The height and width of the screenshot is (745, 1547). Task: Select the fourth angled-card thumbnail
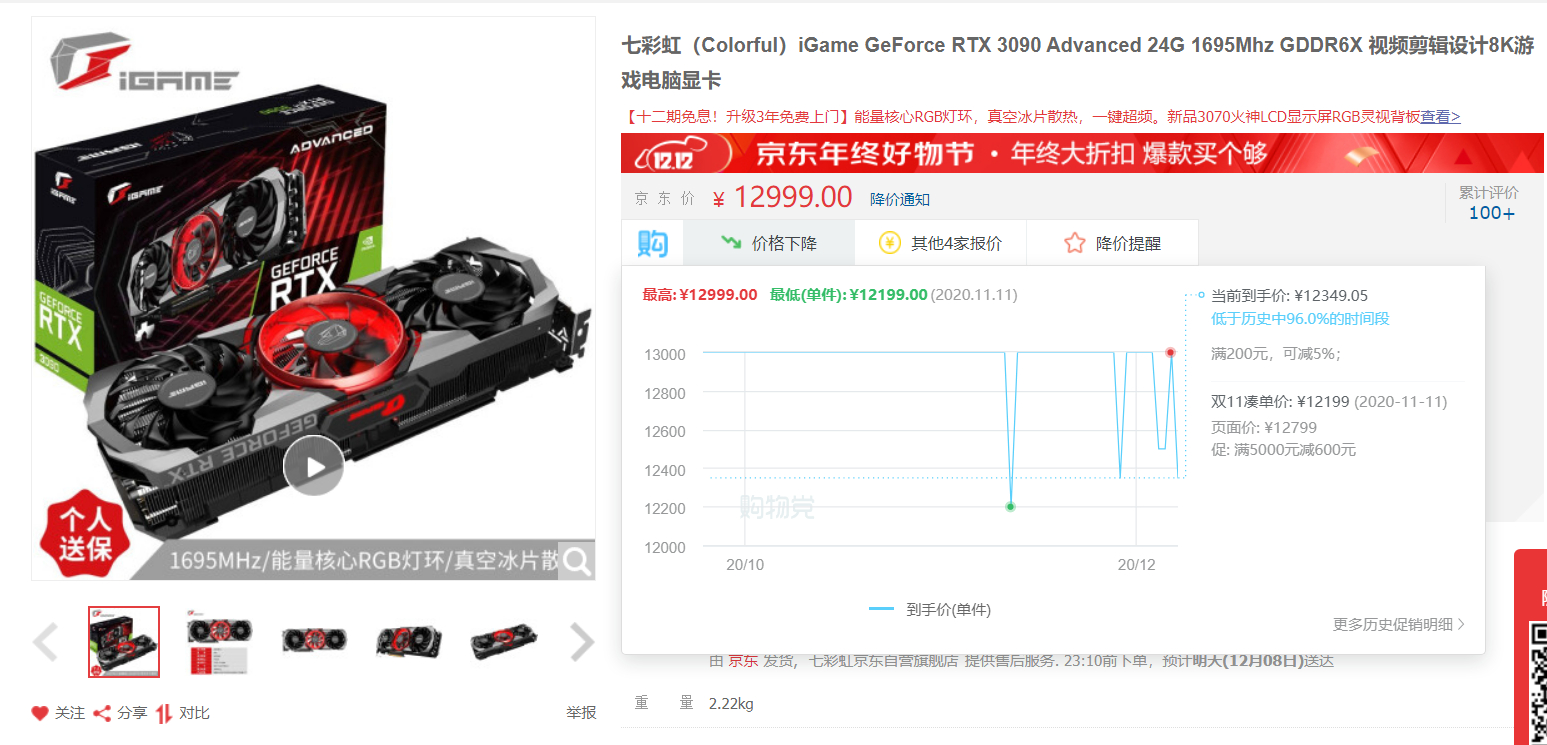click(x=408, y=642)
